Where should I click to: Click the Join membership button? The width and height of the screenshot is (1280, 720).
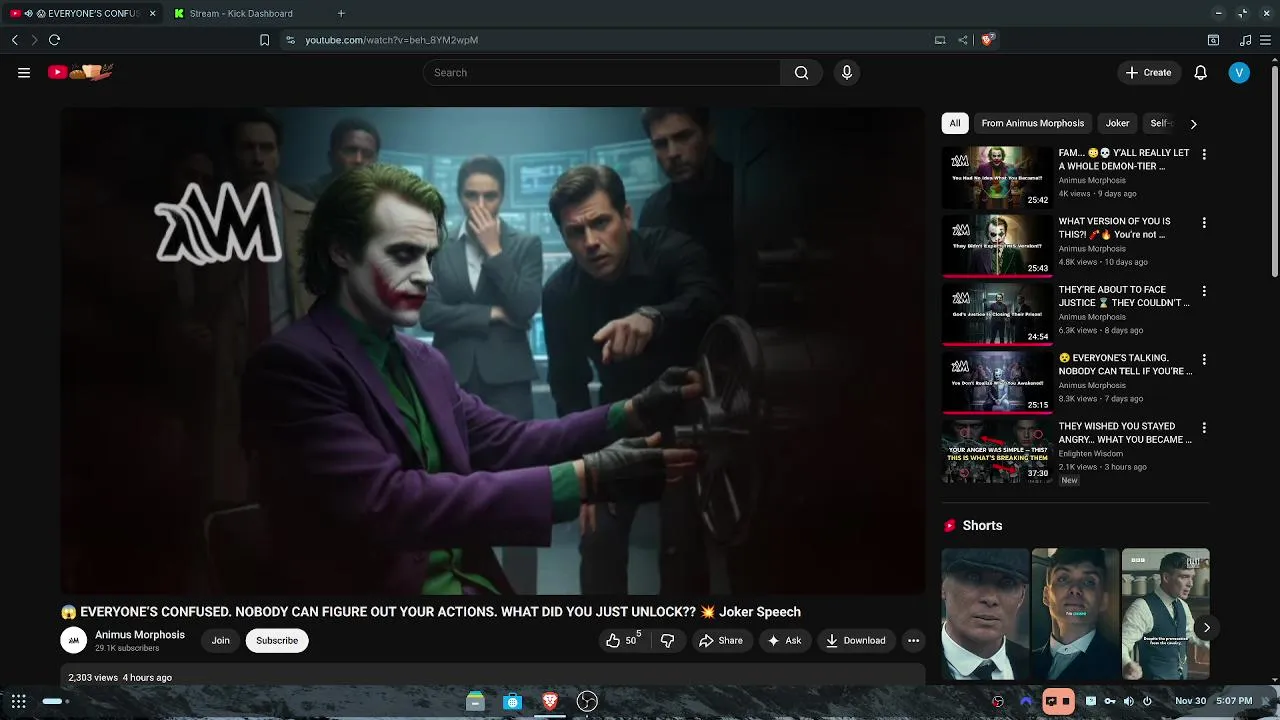click(221, 640)
